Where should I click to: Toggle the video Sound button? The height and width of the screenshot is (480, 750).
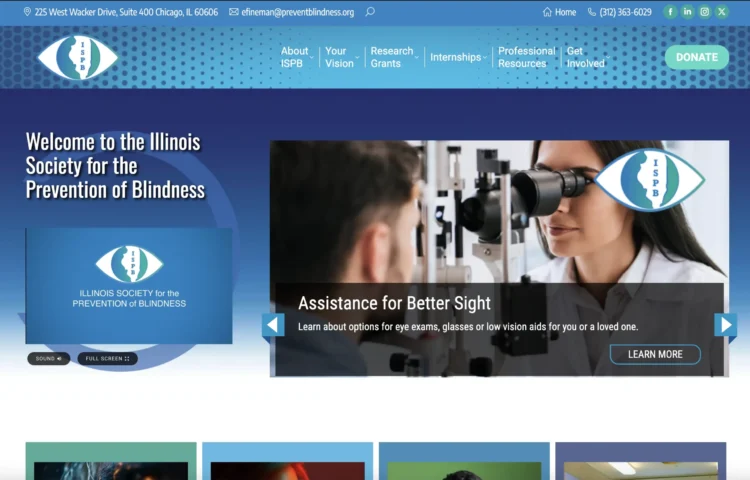pos(48,358)
